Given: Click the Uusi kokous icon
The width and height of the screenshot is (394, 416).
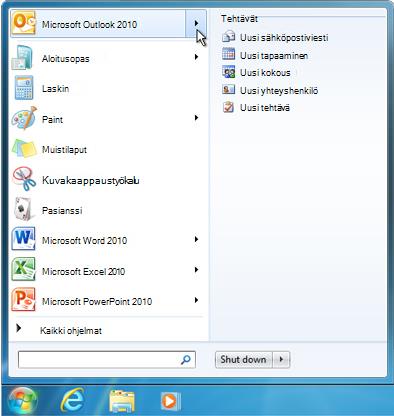Looking at the screenshot, I should [x=229, y=72].
